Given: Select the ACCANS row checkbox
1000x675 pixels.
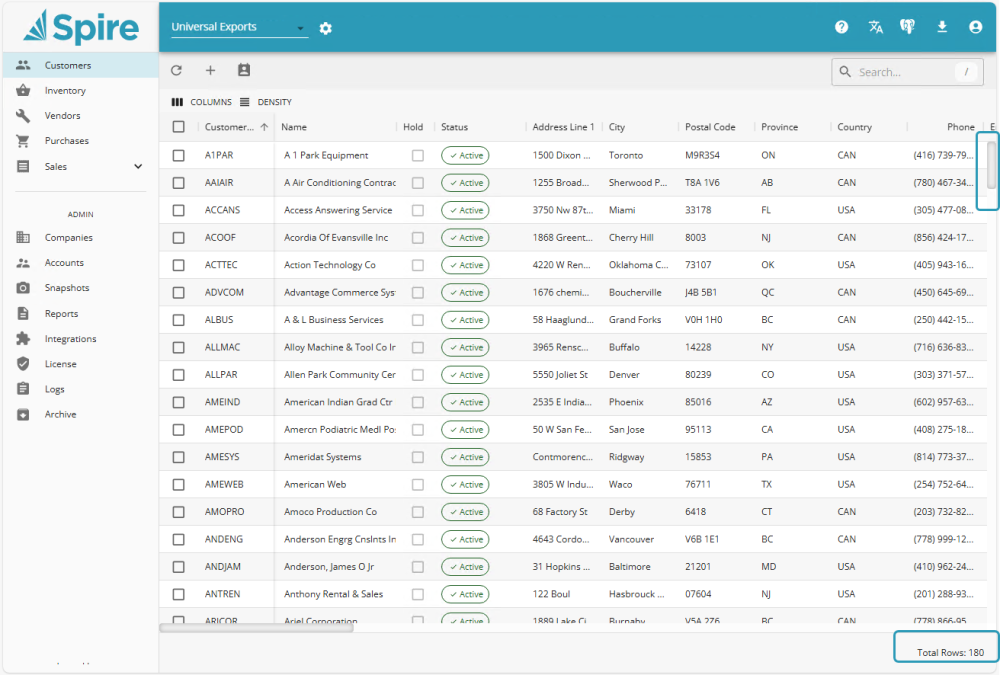Looking at the screenshot, I should pyautogui.click(x=179, y=210).
